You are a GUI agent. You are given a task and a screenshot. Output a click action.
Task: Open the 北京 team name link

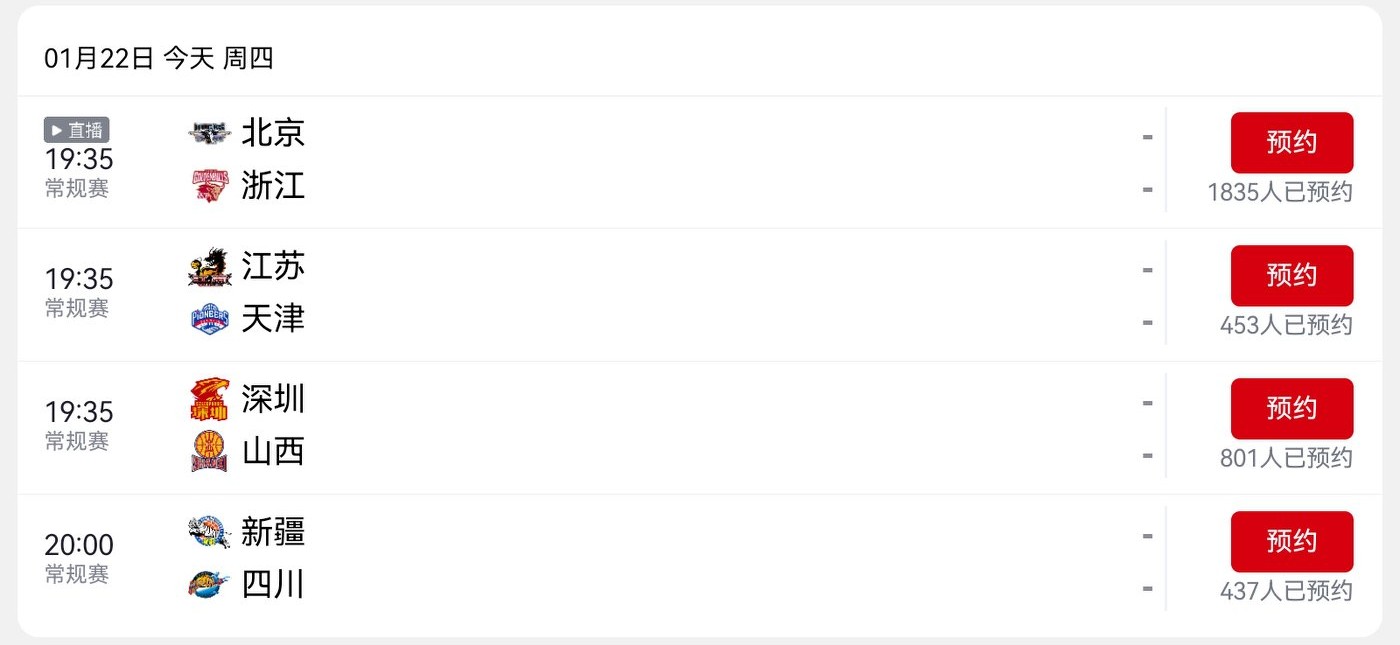tap(273, 133)
